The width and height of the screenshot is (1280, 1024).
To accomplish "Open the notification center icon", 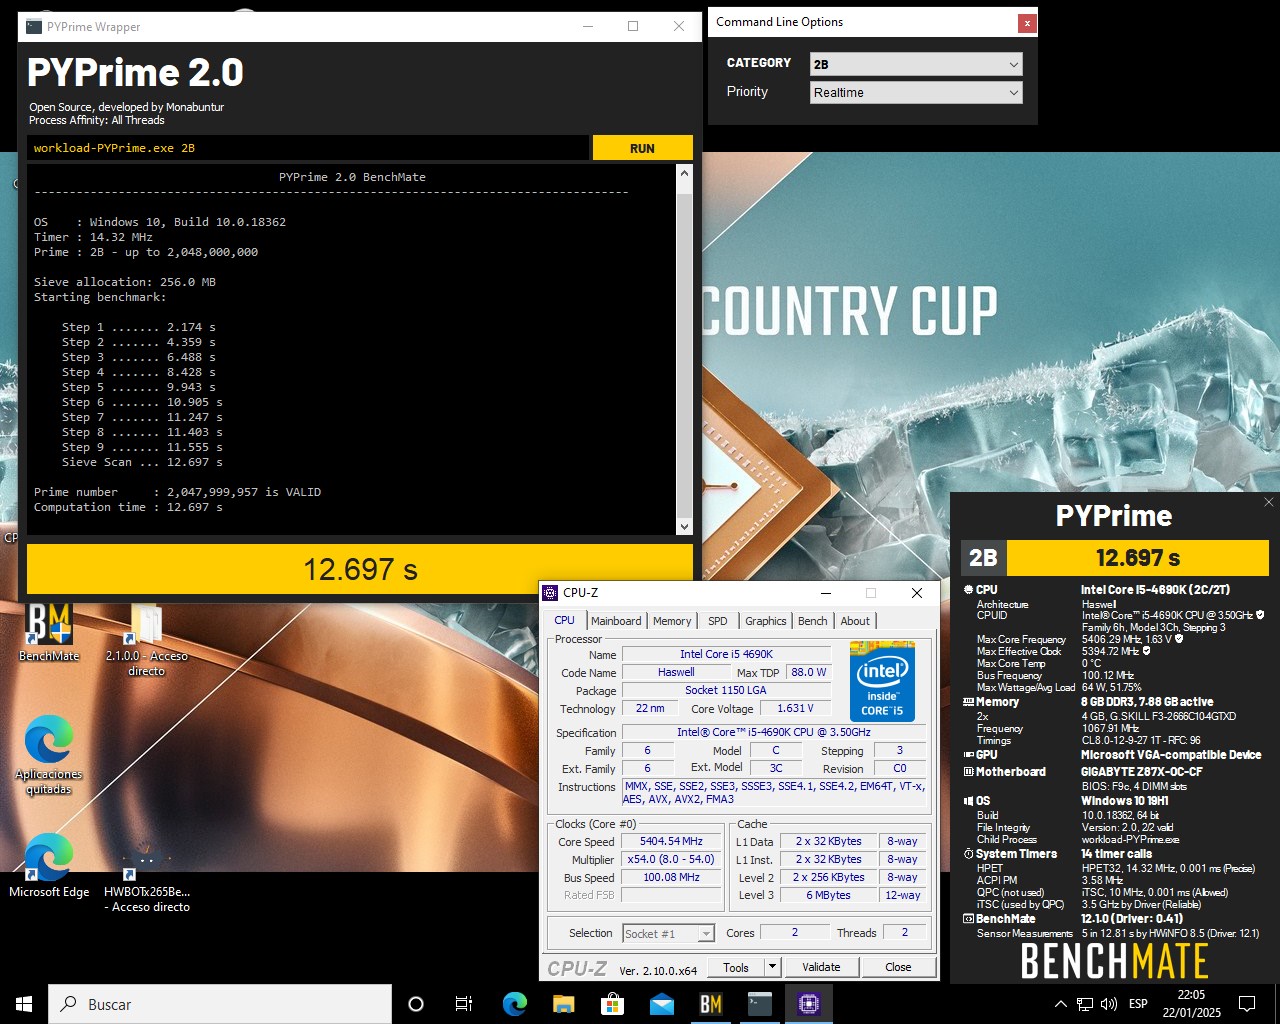I will (1247, 1004).
